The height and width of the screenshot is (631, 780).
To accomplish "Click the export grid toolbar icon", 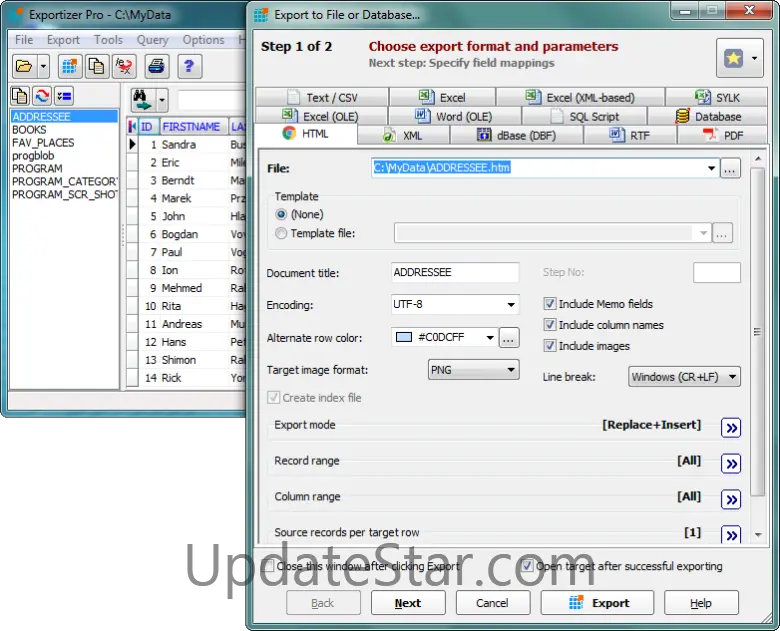I will [70, 67].
